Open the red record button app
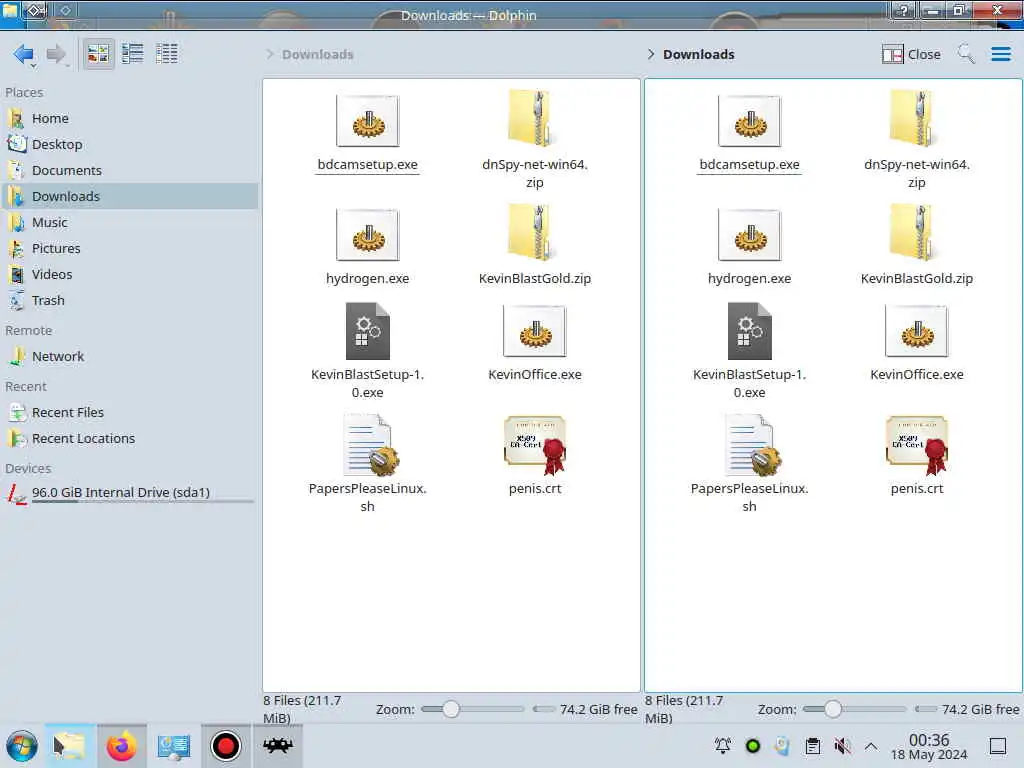The width and height of the screenshot is (1024, 768). [x=225, y=746]
